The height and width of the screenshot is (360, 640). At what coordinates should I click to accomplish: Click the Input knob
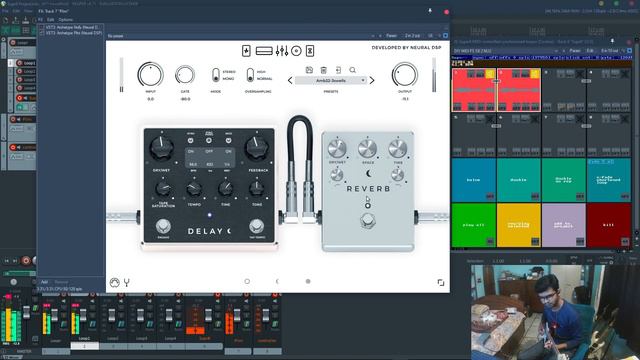(151, 75)
